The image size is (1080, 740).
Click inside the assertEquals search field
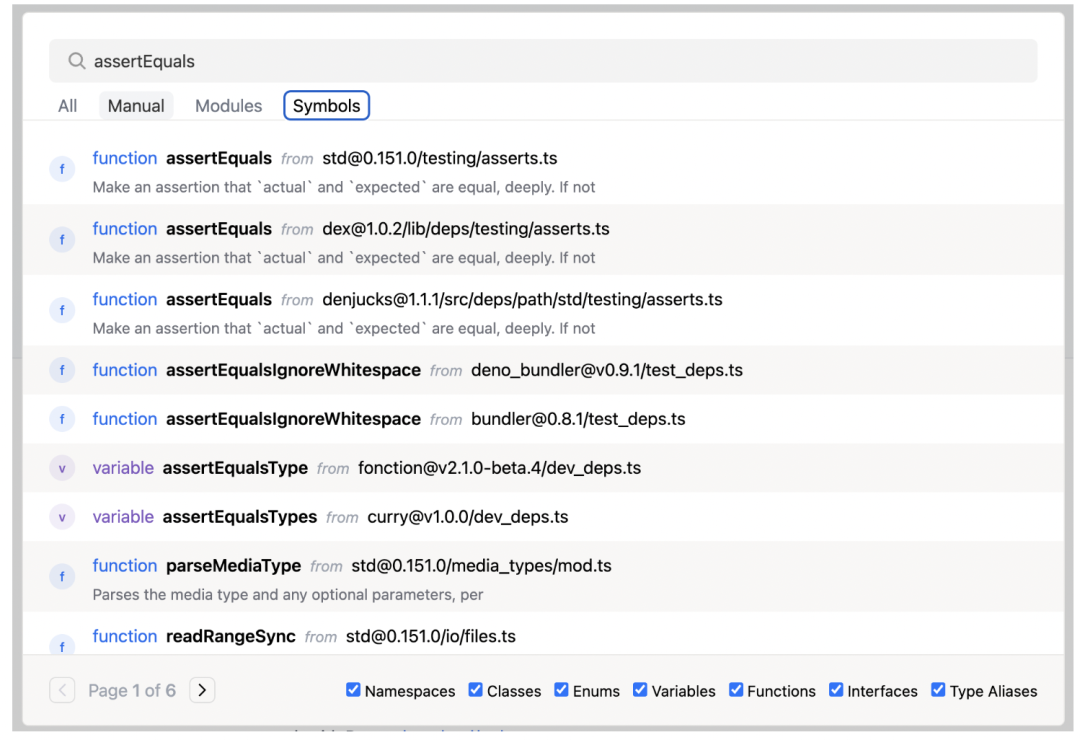click(x=400, y=61)
